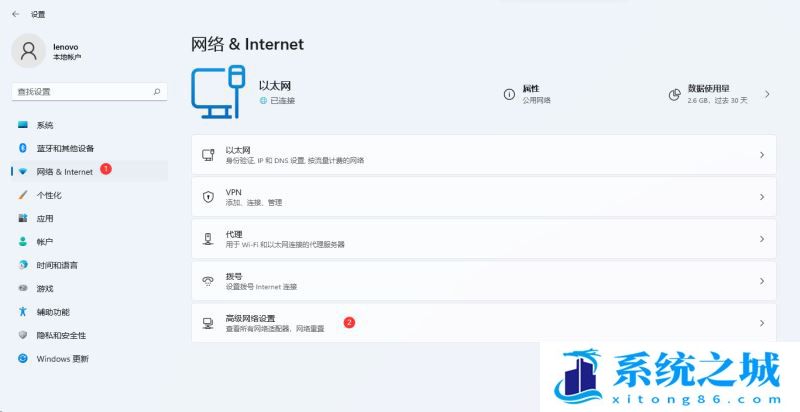Open 数据使用量 details
The width and height of the screenshot is (800, 412).
coord(719,94)
